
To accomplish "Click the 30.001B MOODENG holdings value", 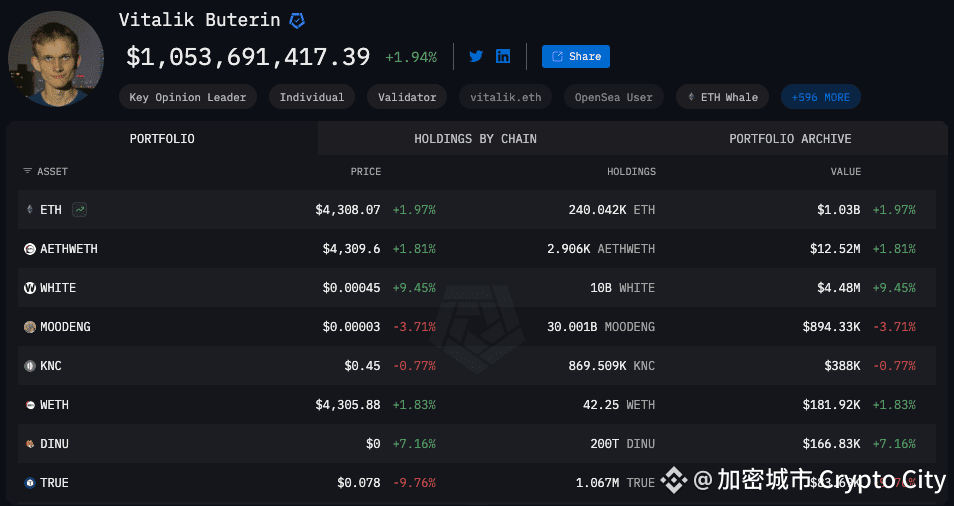I will [601, 327].
